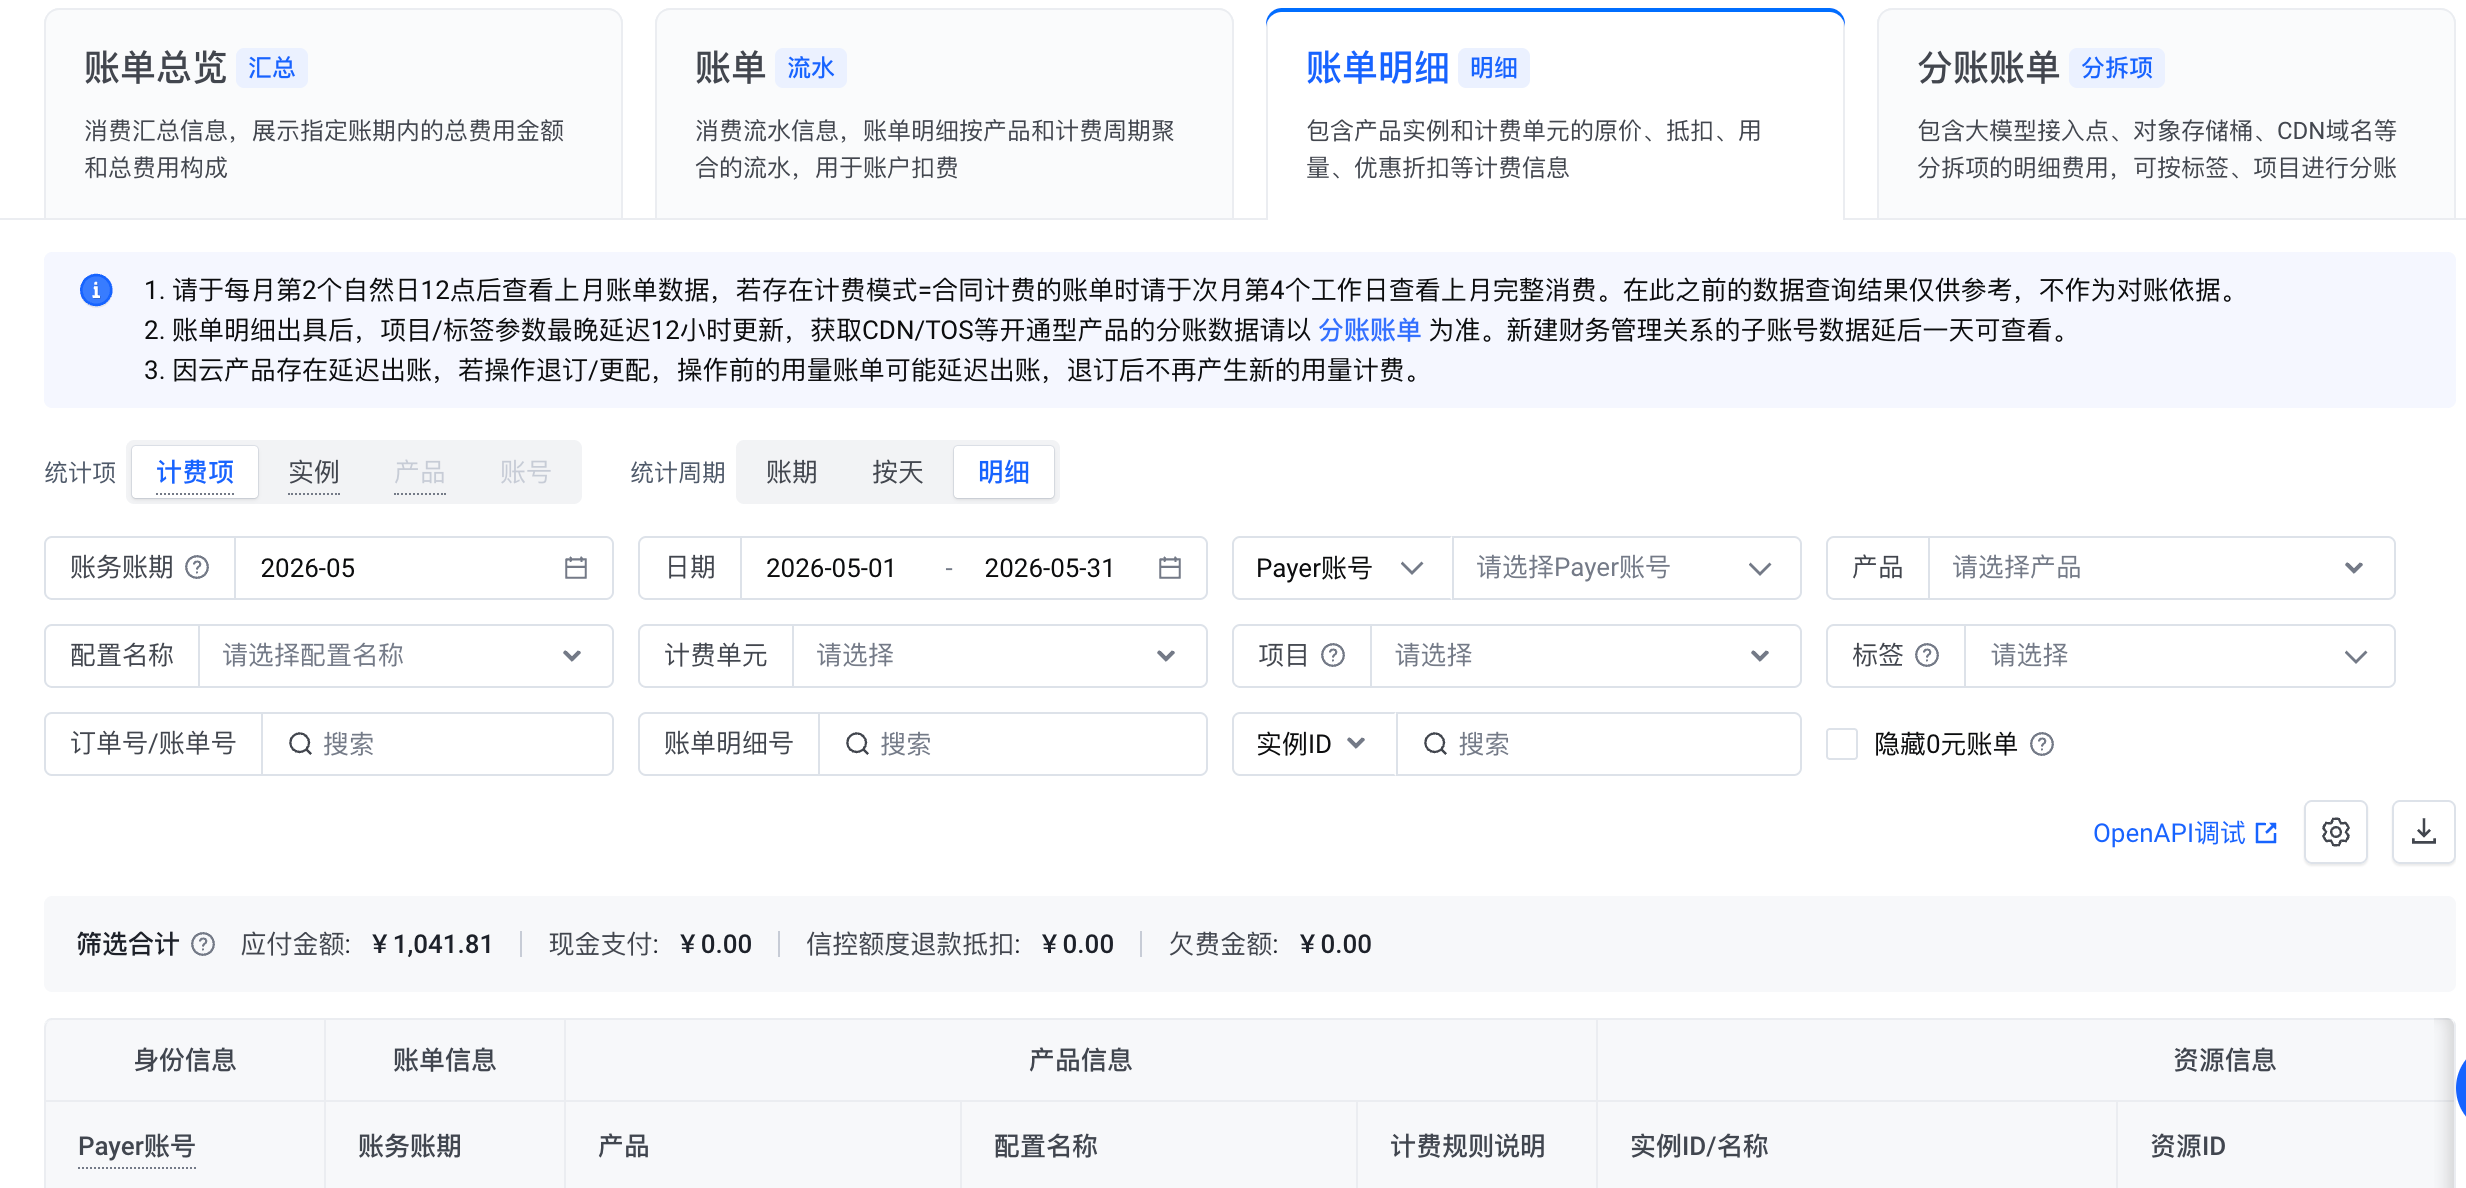The image size is (2466, 1188).
Task: Open 账单明细 tab
Action: (1555, 114)
